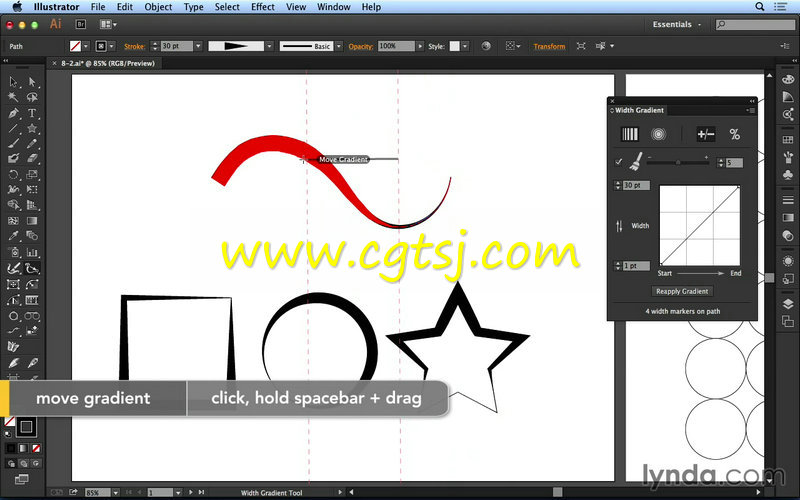
Task: Open the Transform panel link
Action: (549, 46)
